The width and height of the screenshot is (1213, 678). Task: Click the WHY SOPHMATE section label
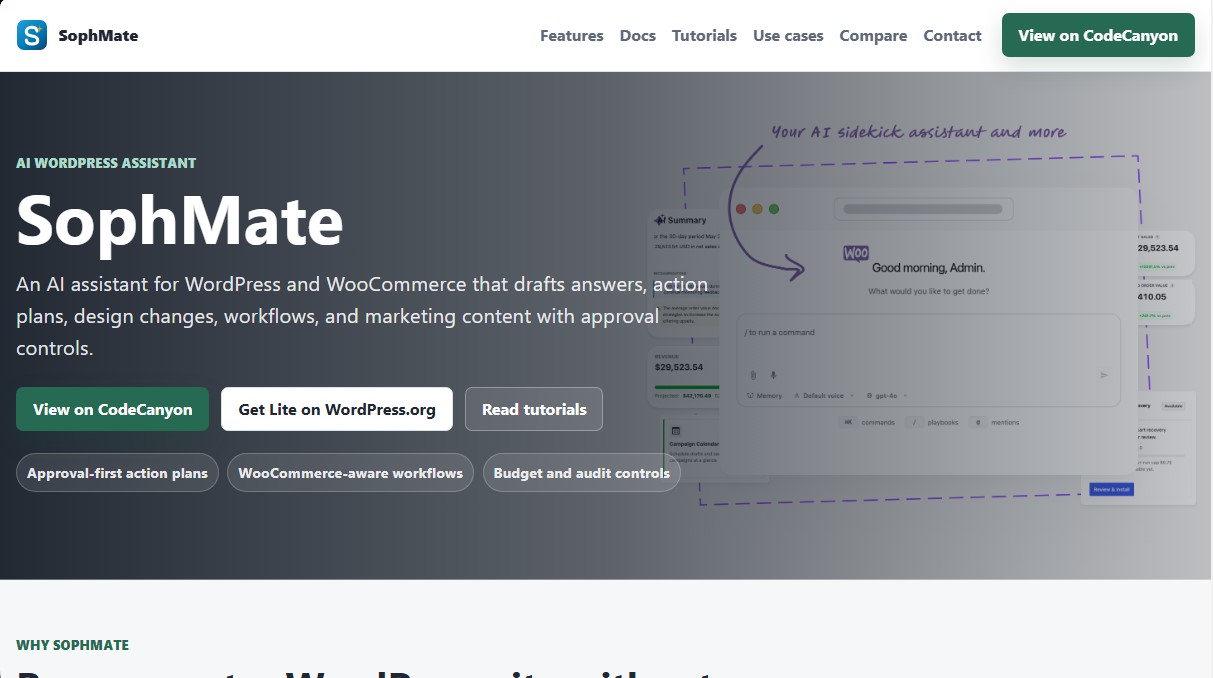[x=72, y=645]
